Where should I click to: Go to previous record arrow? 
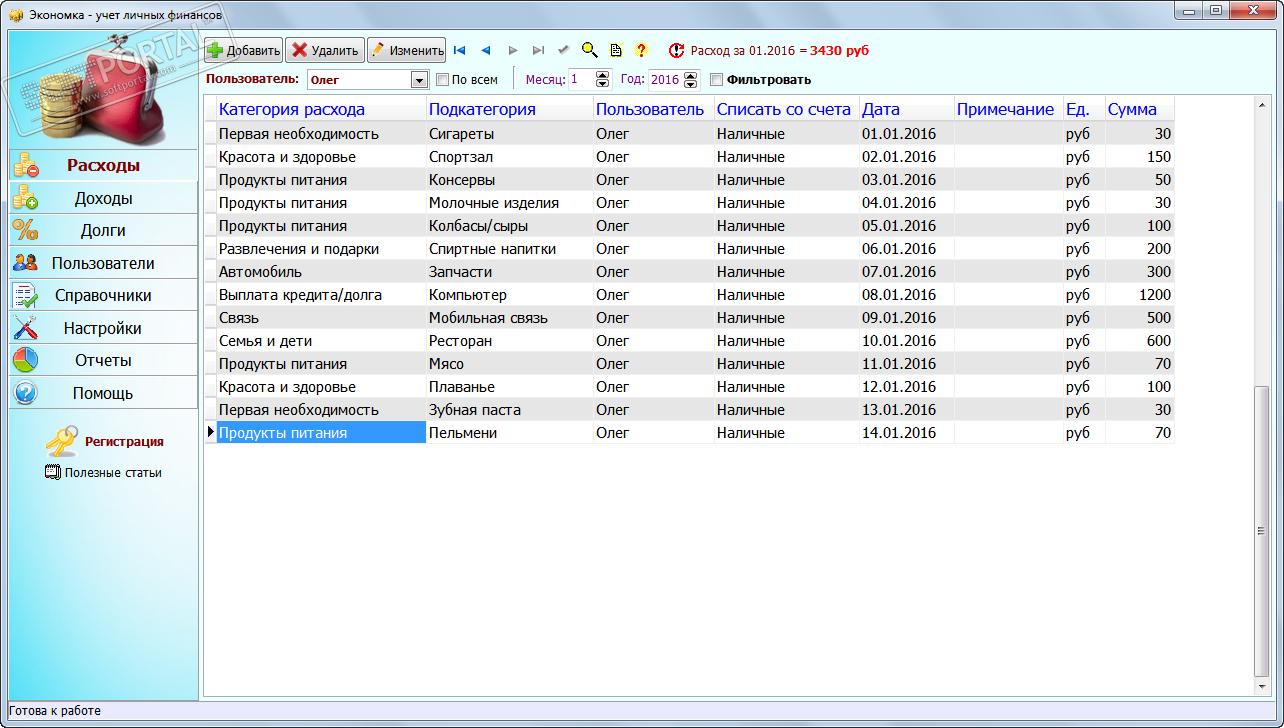pos(486,50)
